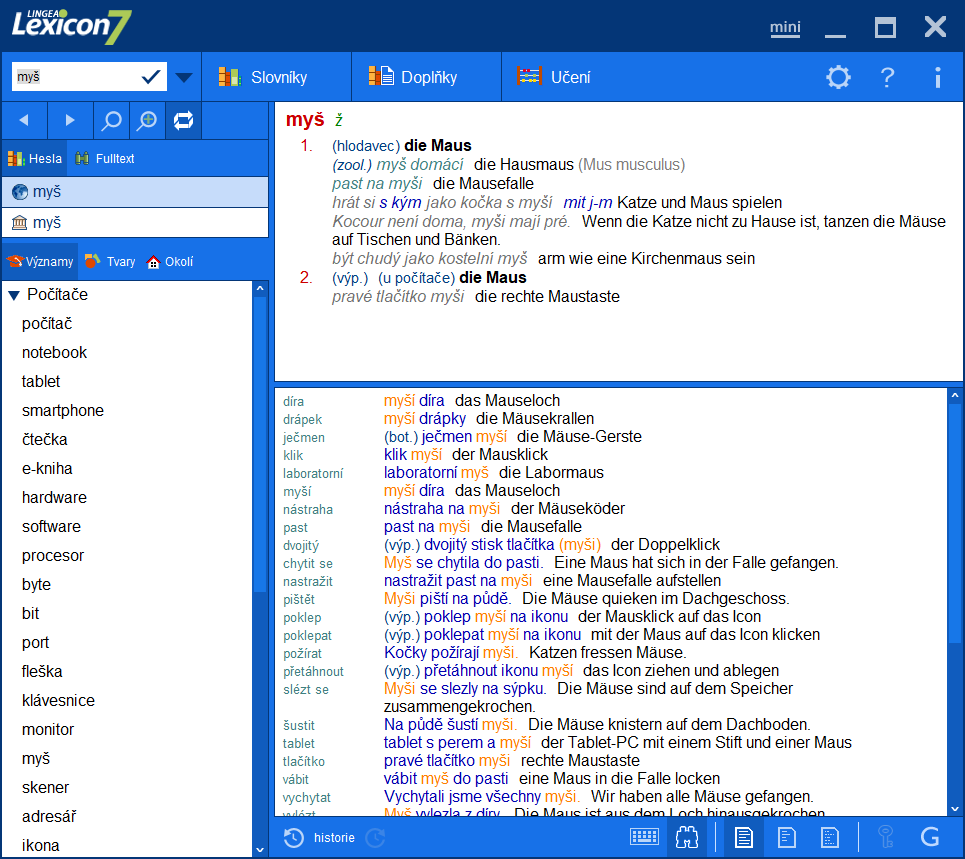This screenshot has width=965, height=859.
Task: Click the historie button
Action: click(322, 839)
